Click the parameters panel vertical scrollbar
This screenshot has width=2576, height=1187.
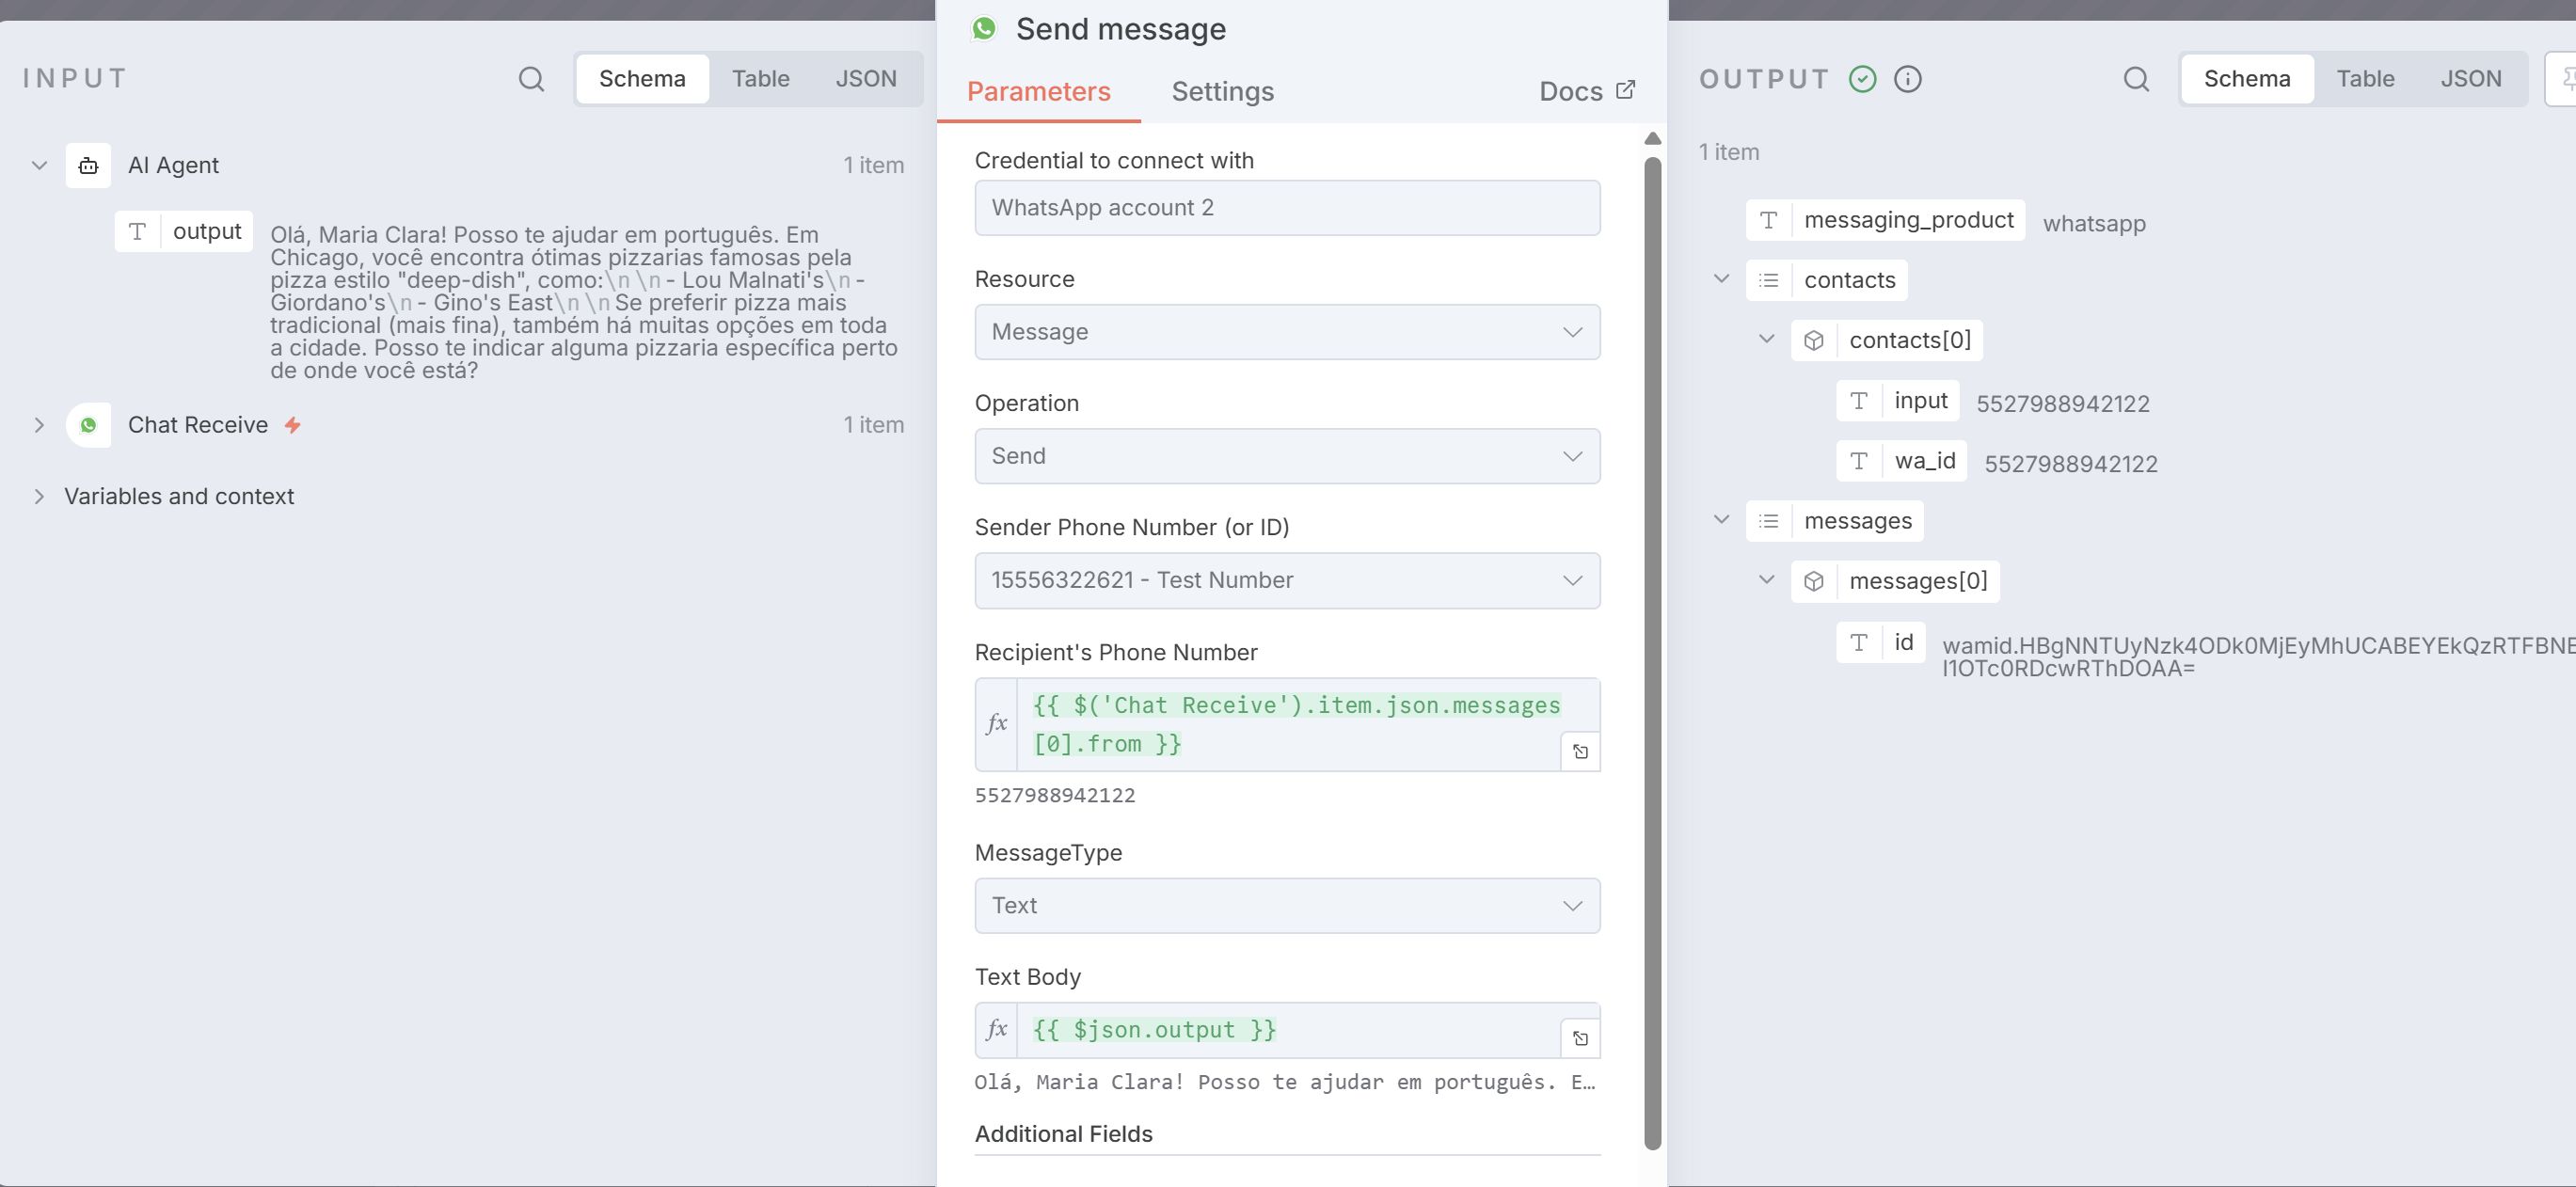tap(1652, 650)
